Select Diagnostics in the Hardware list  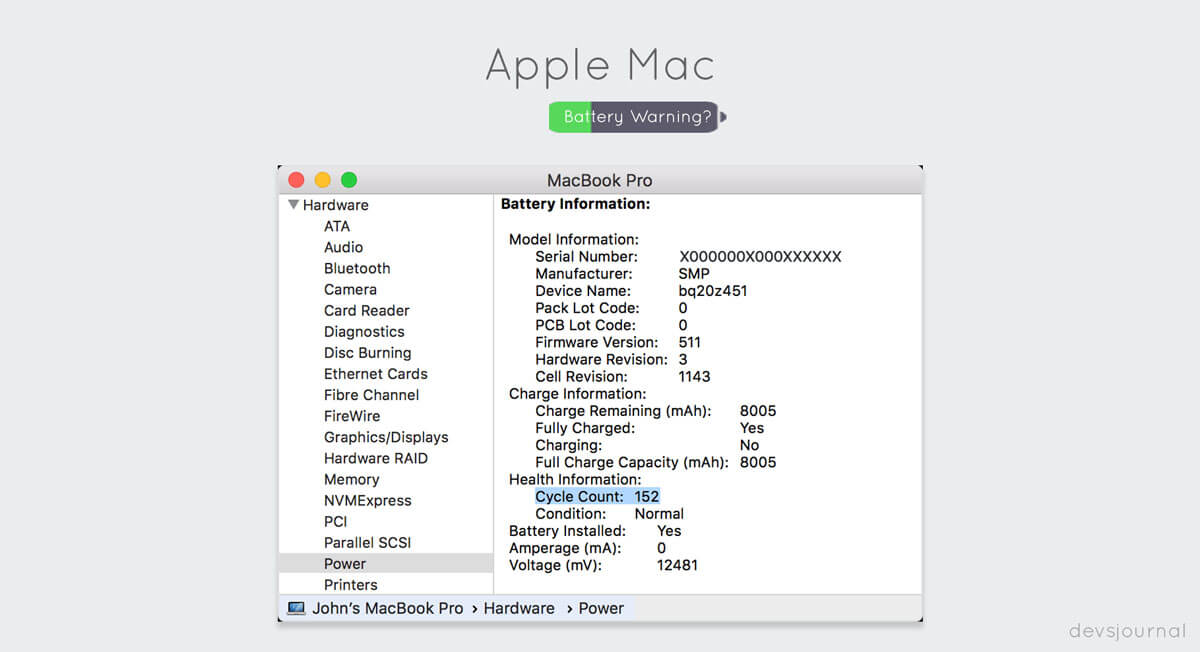click(x=364, y=331)
